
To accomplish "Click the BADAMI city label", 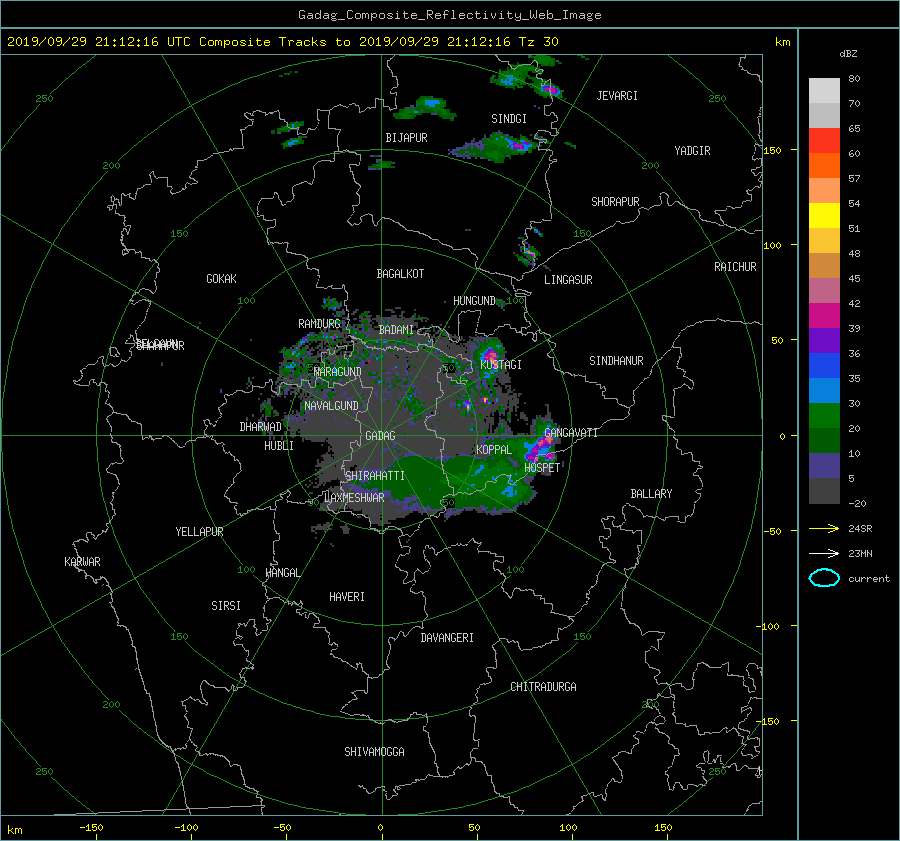I will 396,330.
